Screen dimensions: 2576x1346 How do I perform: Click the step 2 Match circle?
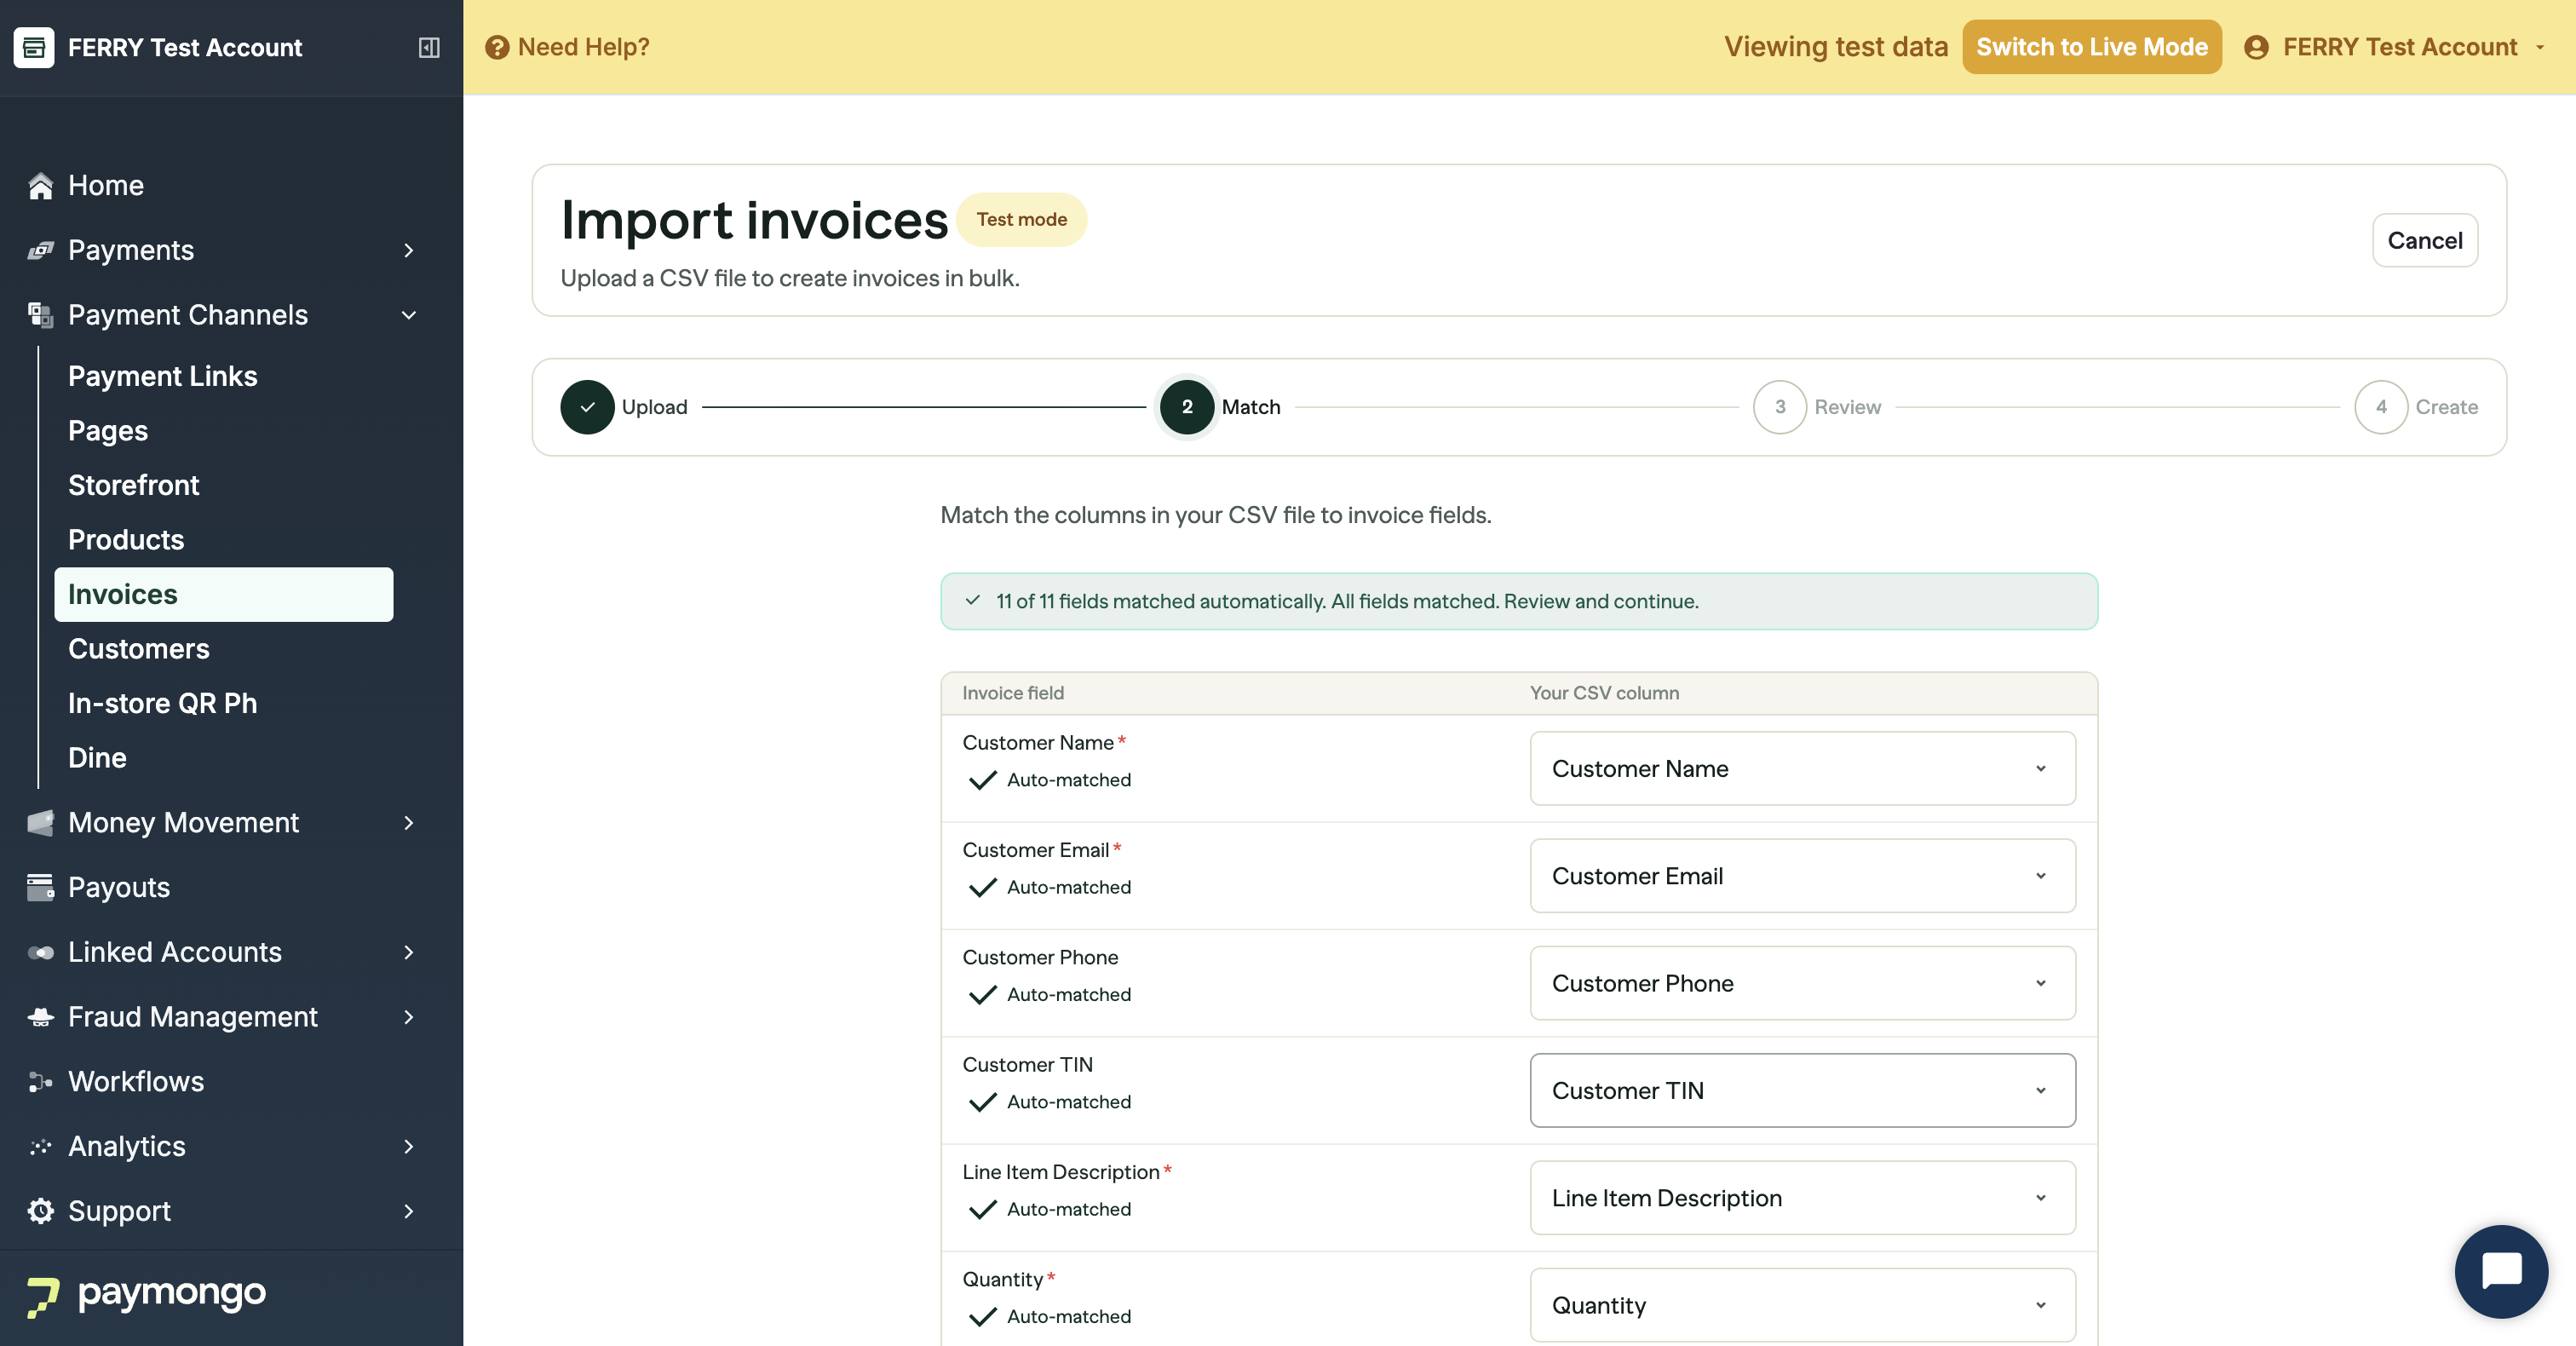(1187, 407)
